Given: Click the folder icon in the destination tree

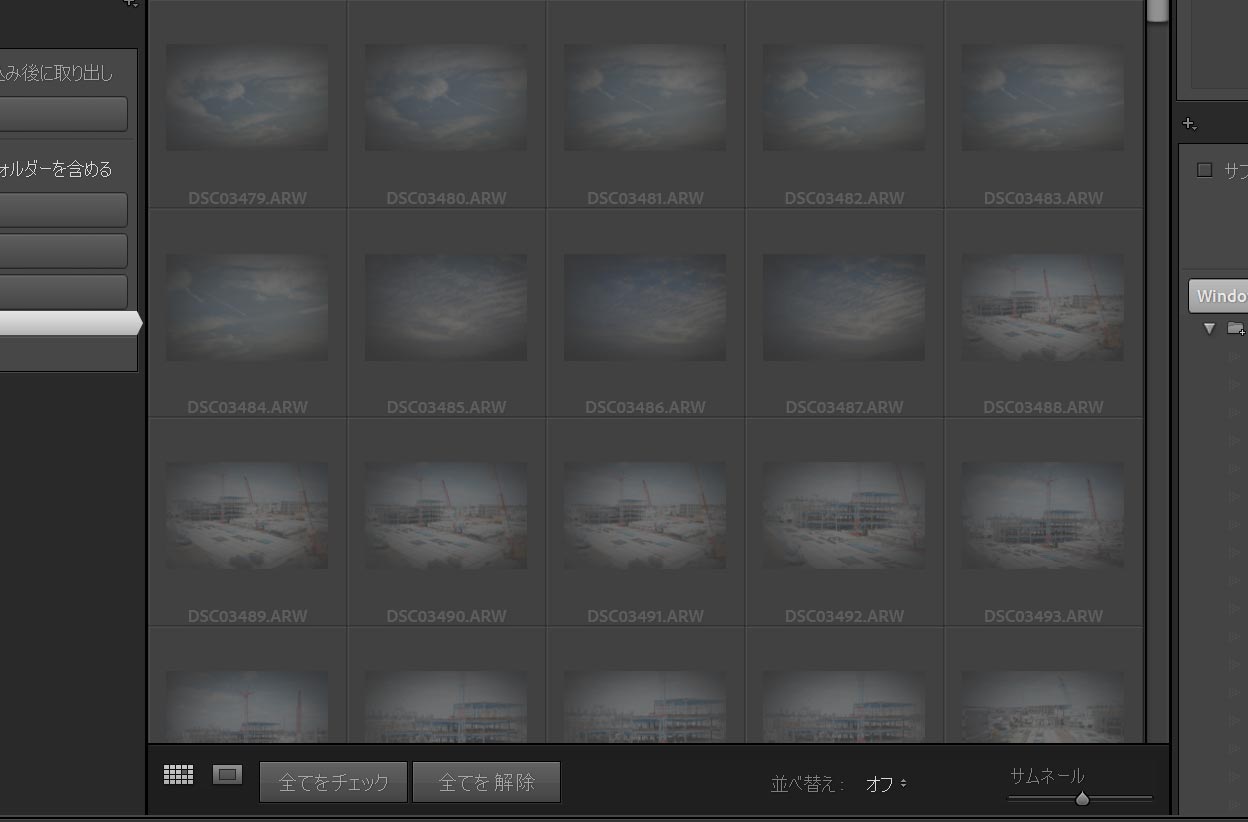Looking at the screenshot, I should 1236,328.
